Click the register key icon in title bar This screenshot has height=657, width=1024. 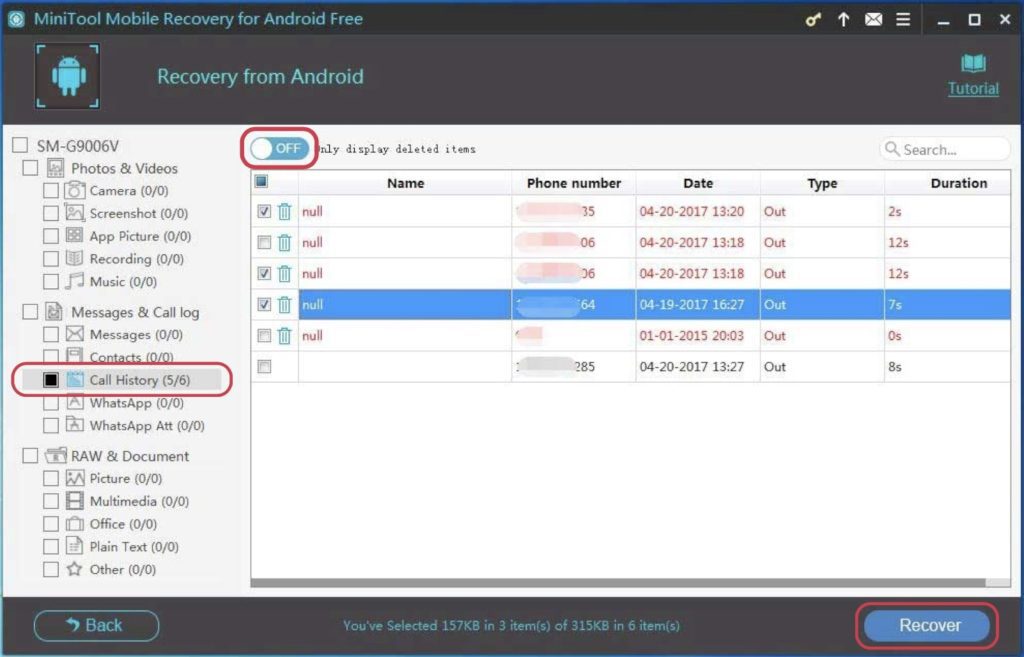(x=812, y=20)
